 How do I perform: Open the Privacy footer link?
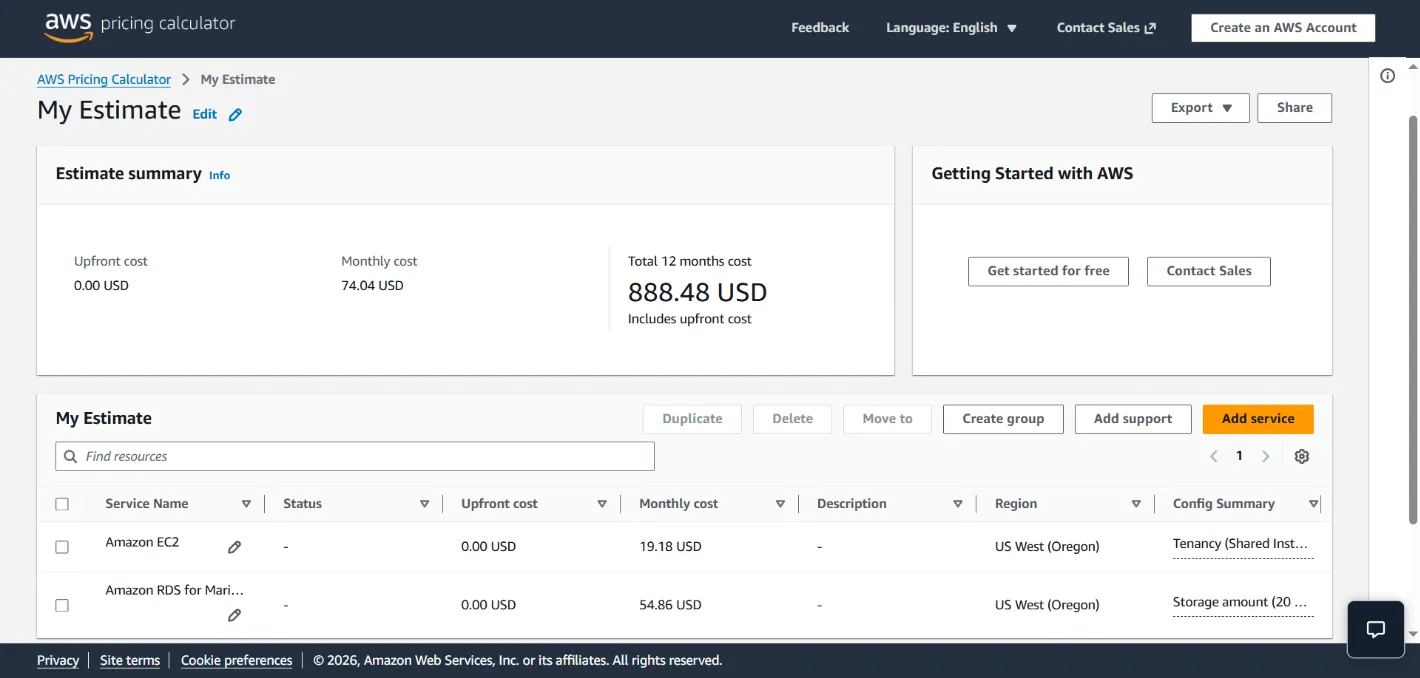(x=58, y=660)
